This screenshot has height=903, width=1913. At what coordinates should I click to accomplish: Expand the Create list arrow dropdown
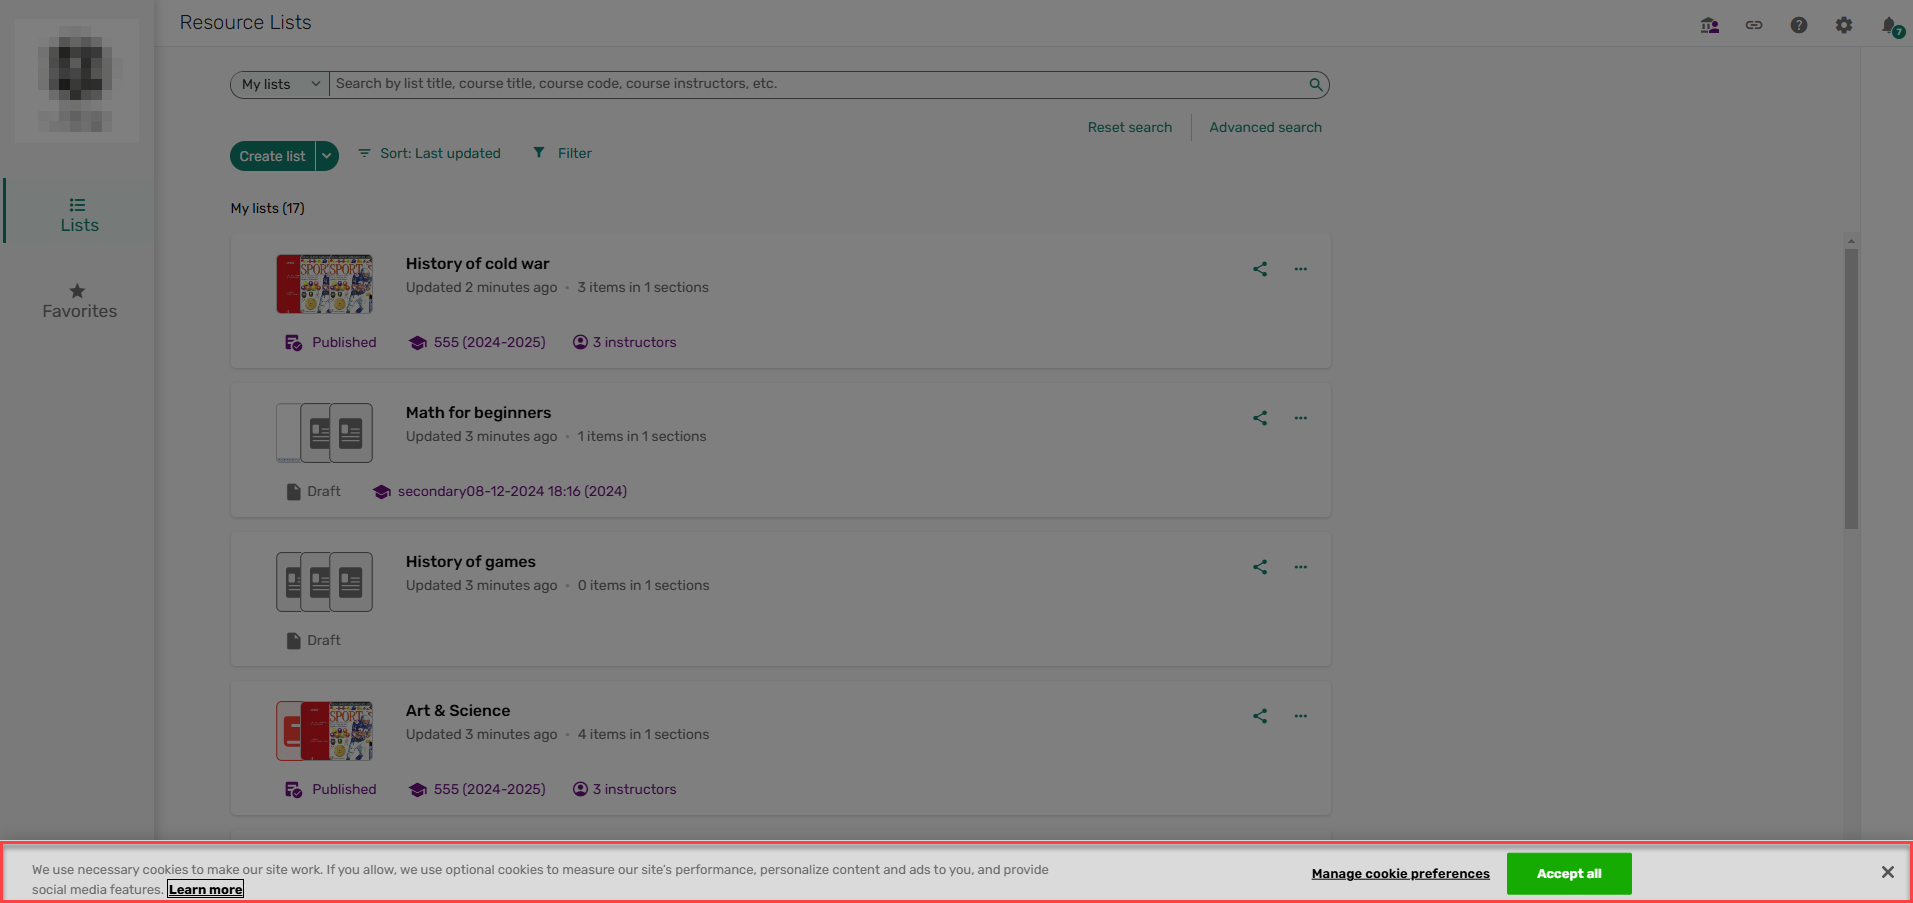coord(327,156)
